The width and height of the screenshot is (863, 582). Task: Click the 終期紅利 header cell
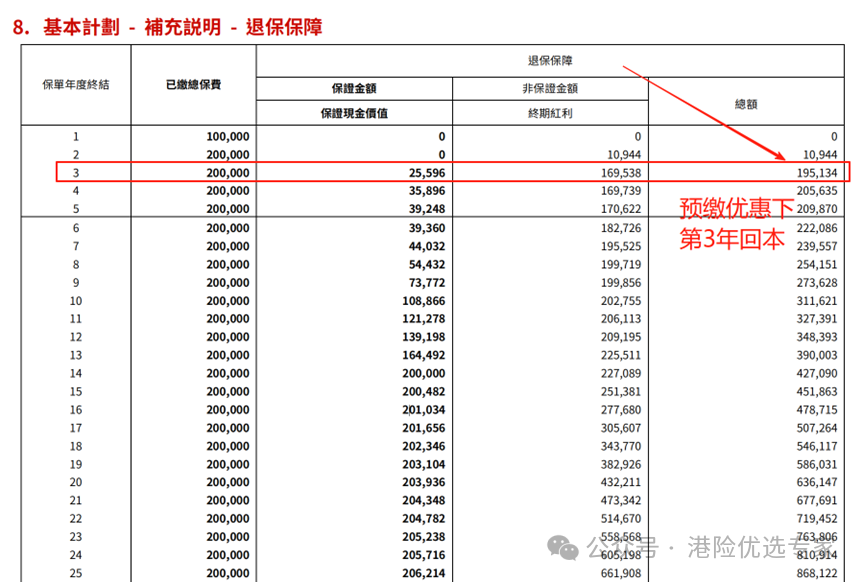550,113
